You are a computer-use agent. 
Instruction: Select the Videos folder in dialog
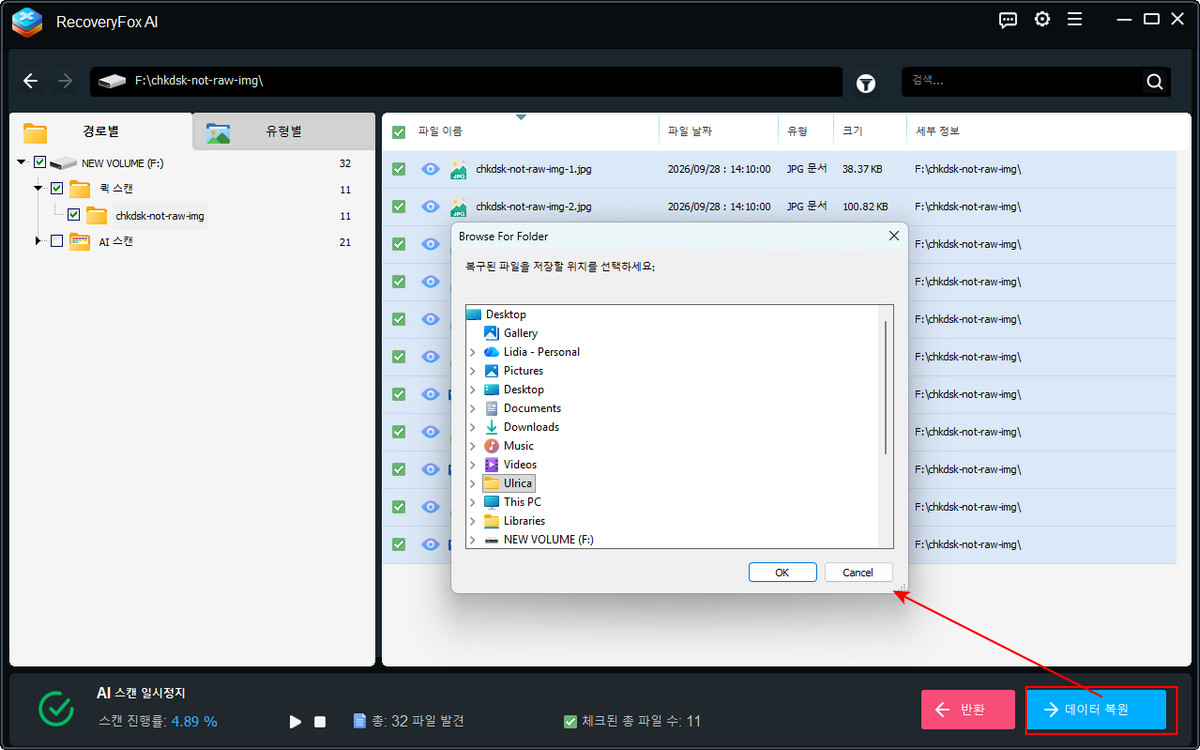coord(520,465)
